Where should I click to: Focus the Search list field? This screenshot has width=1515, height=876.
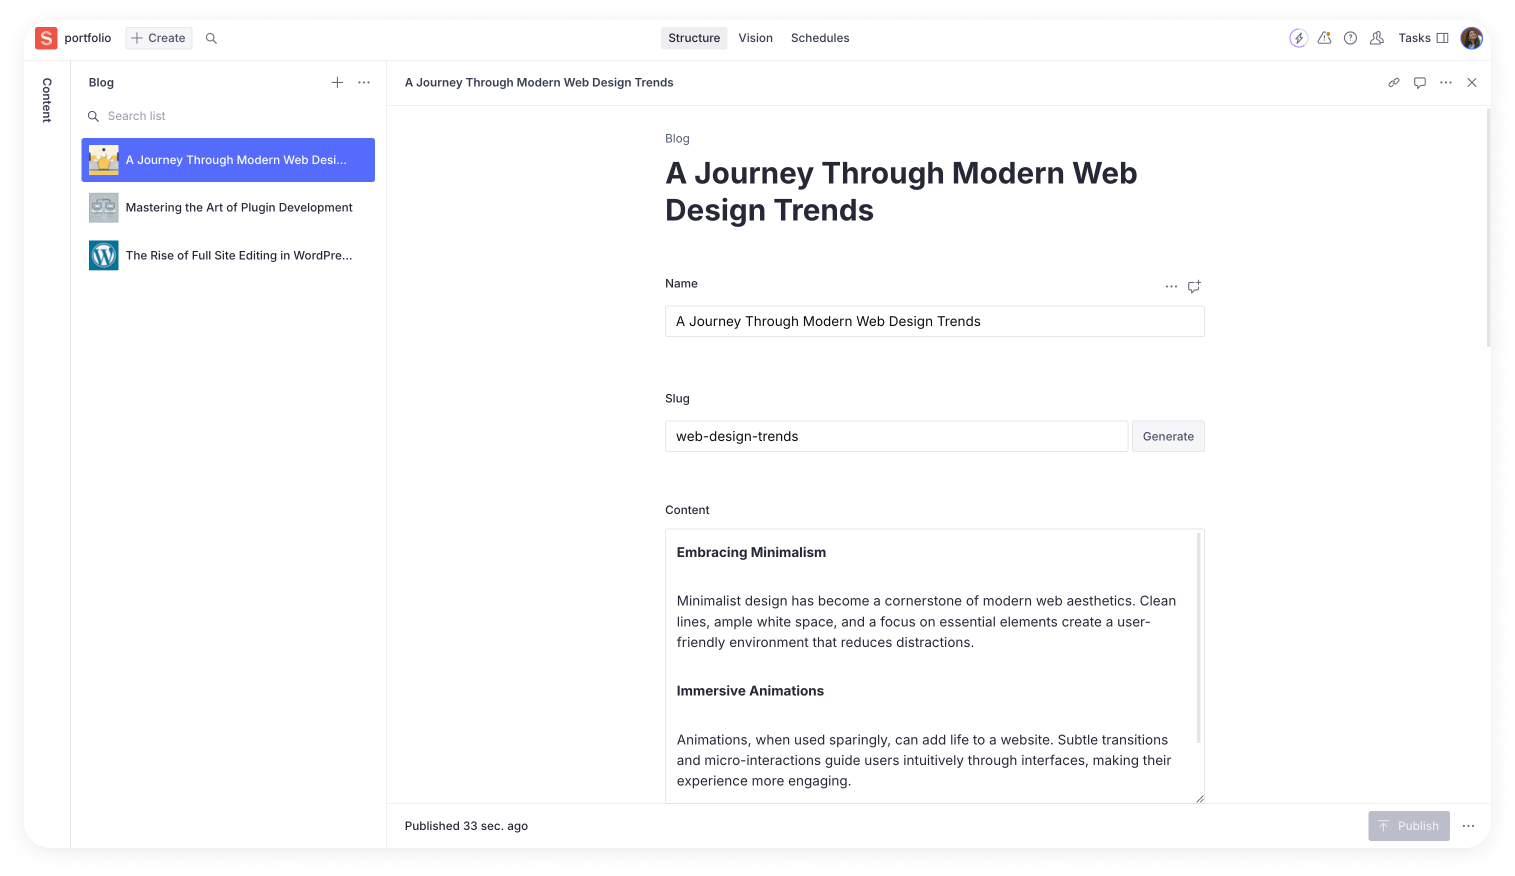tap(228, 116)
